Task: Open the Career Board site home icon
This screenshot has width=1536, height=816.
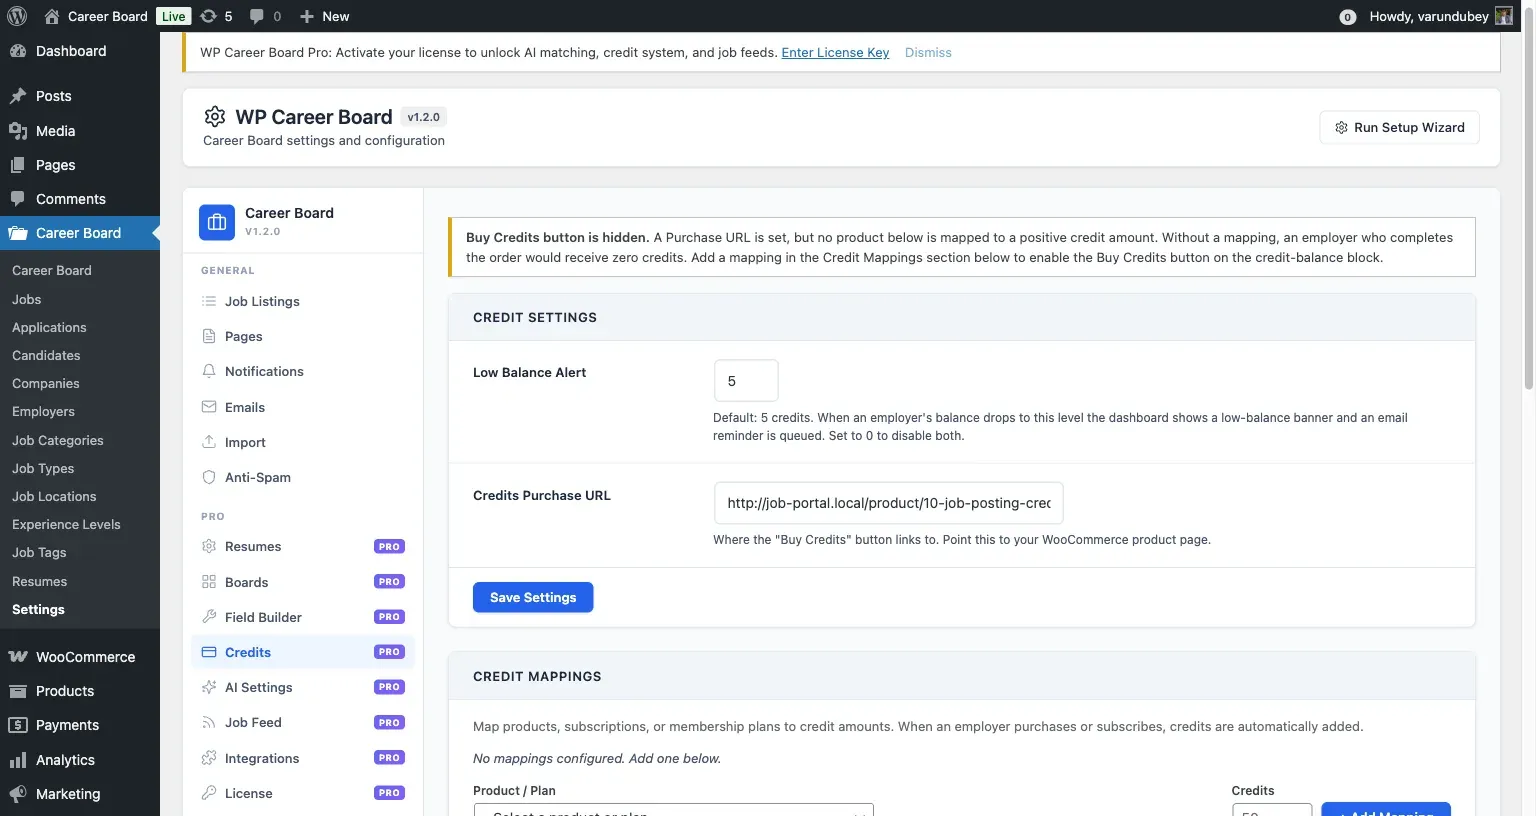Action: click(x=52, y=16)
